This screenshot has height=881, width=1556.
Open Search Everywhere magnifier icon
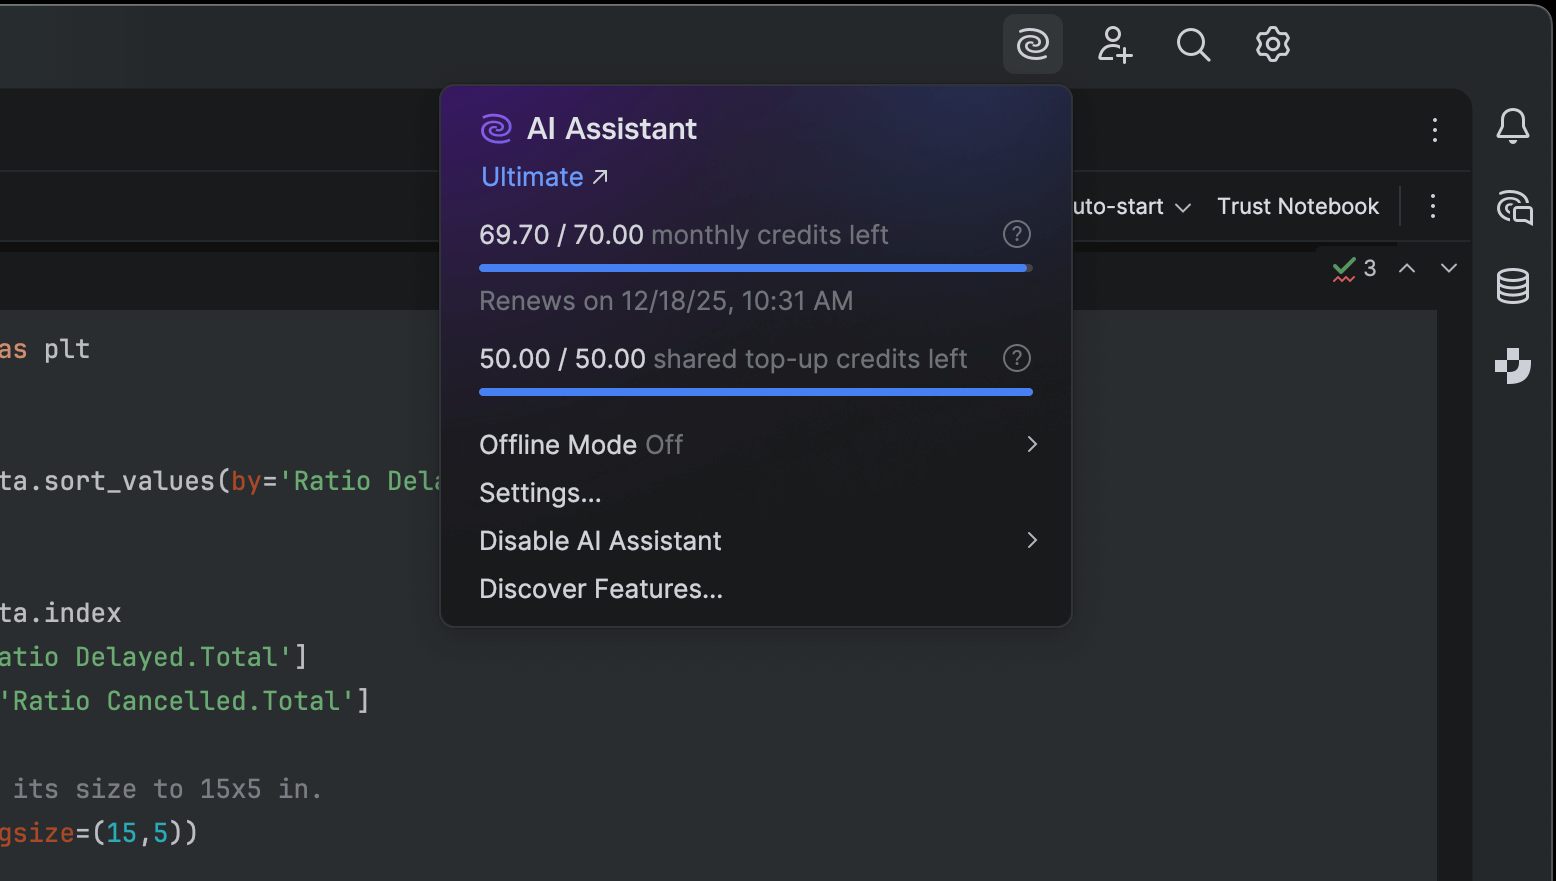1193,44
